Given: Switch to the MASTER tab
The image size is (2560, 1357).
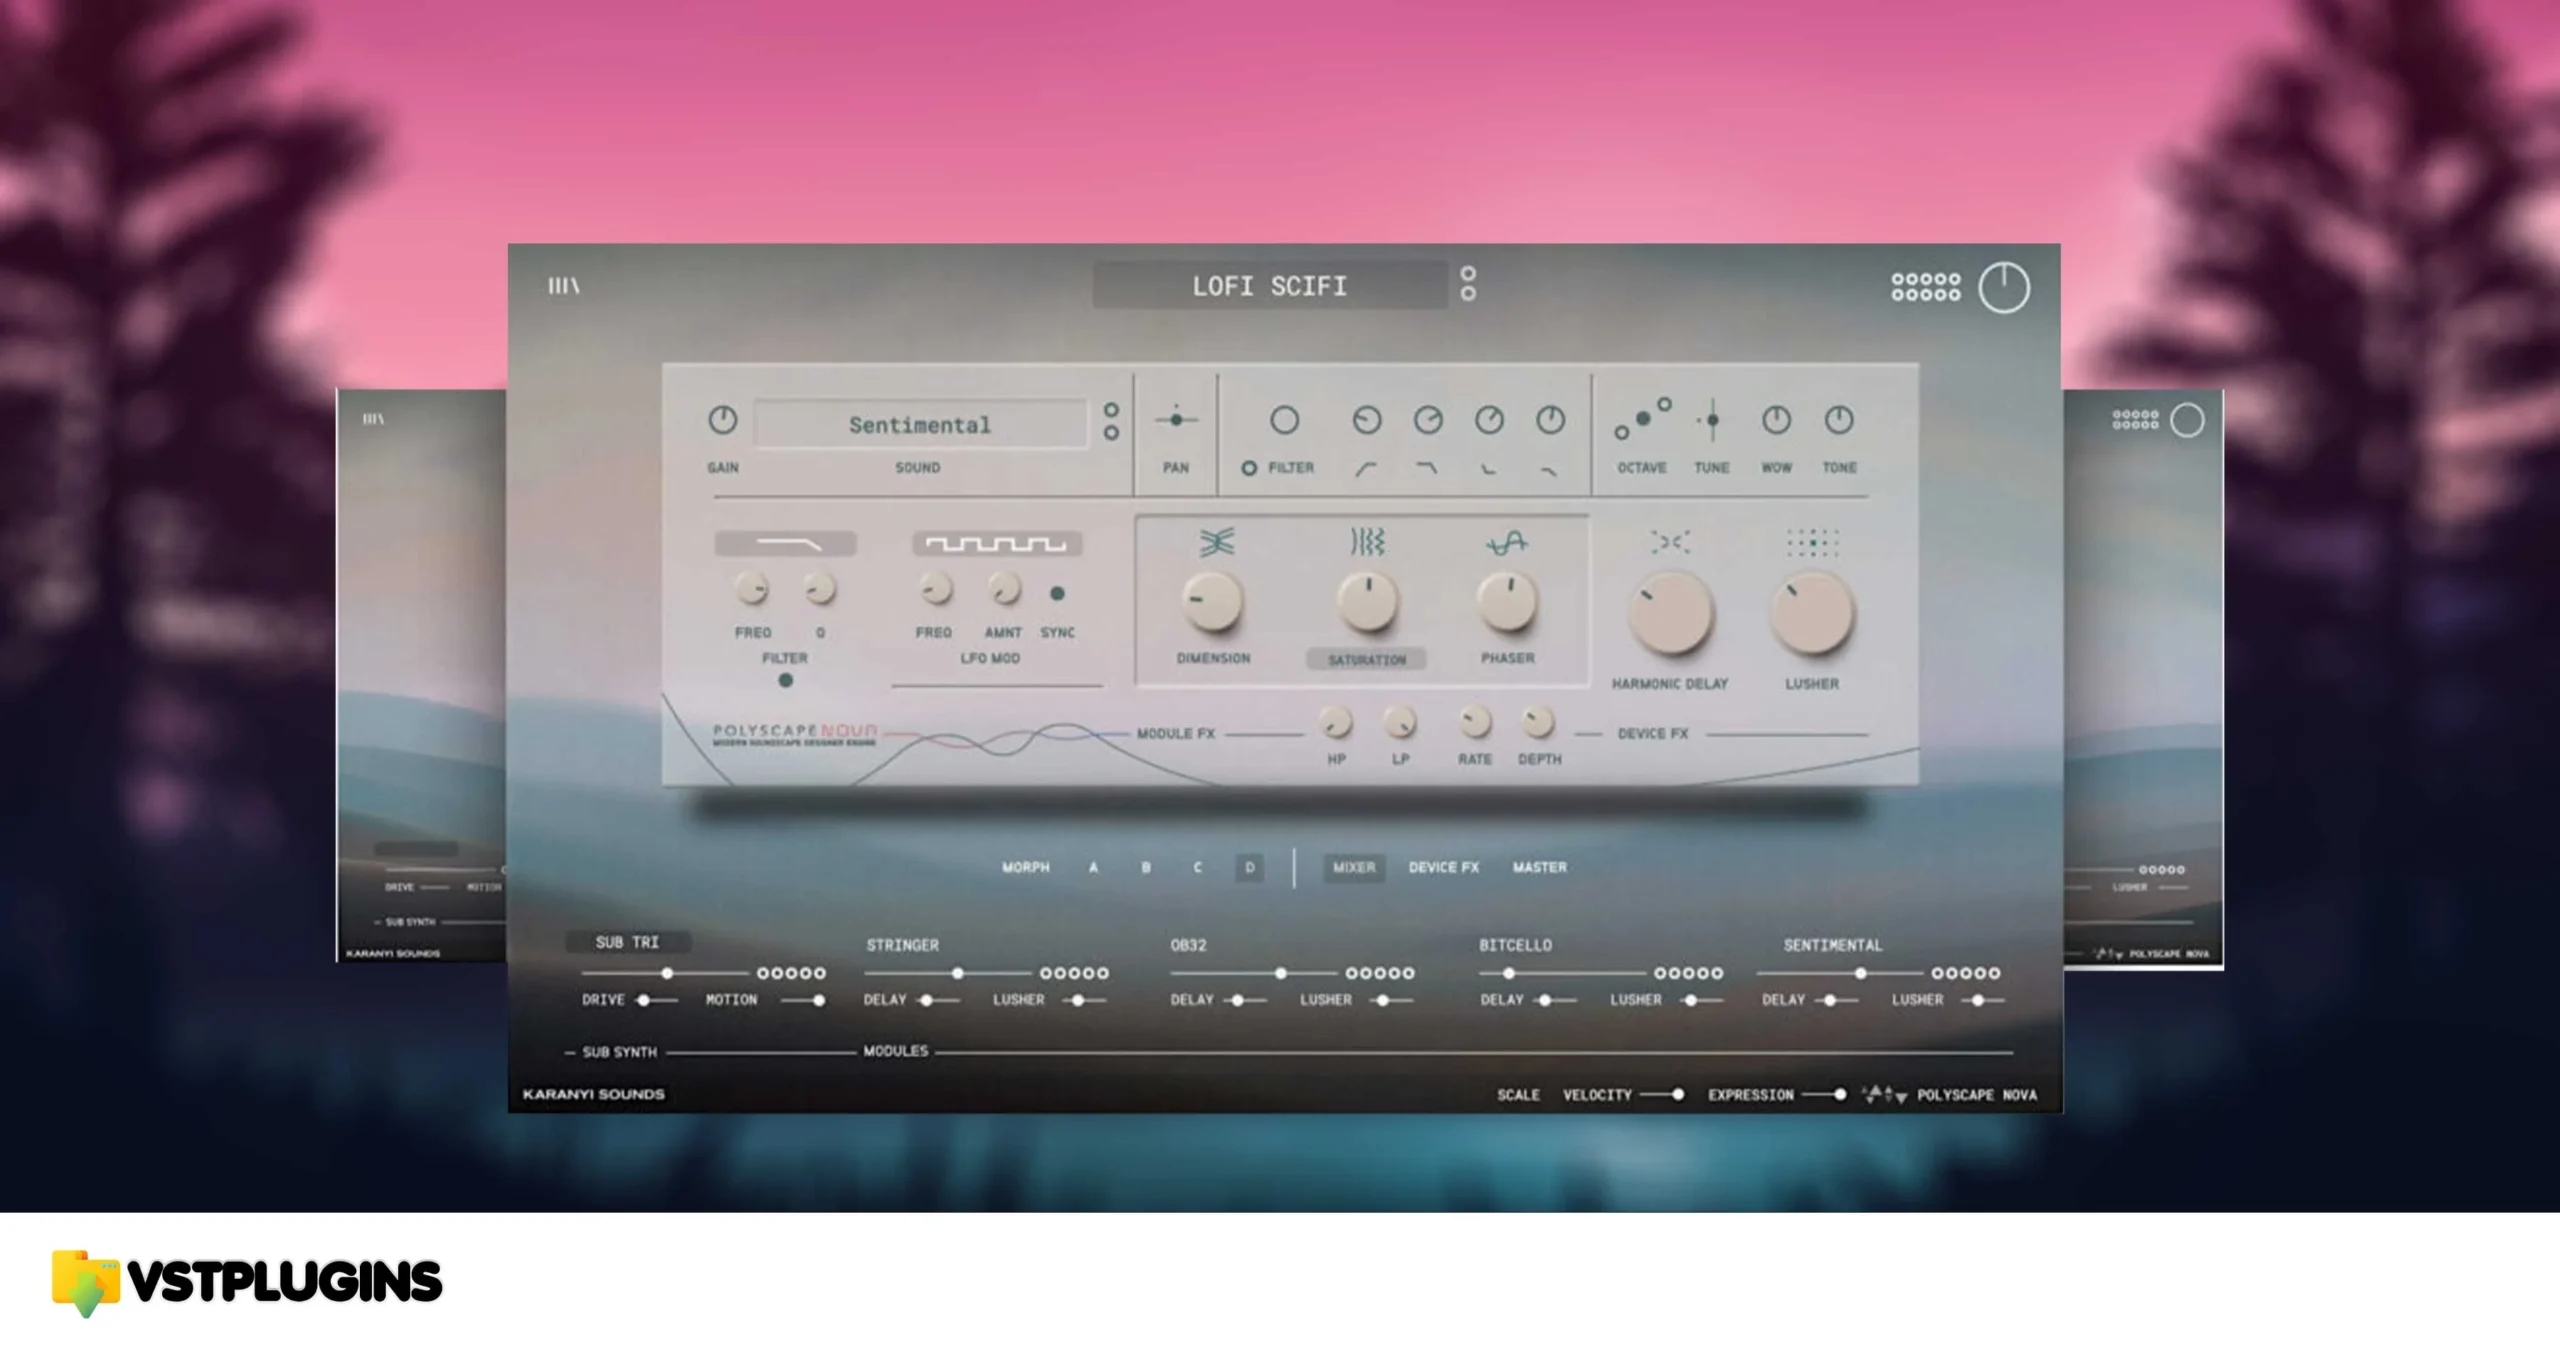Looking at the screenshot, I should pyautogui.click(x=1539, y=868).
